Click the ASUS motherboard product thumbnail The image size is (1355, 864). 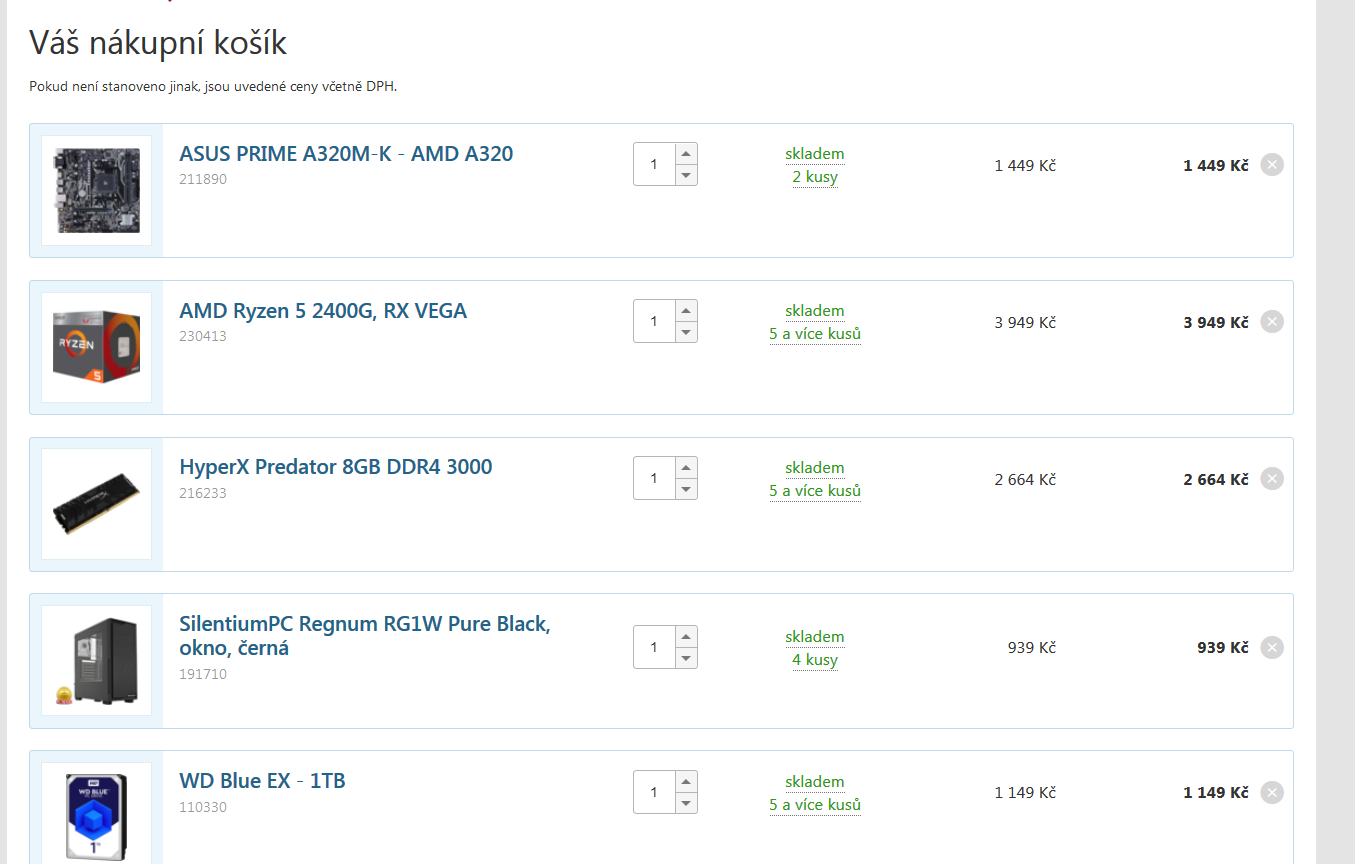[97, 190]
